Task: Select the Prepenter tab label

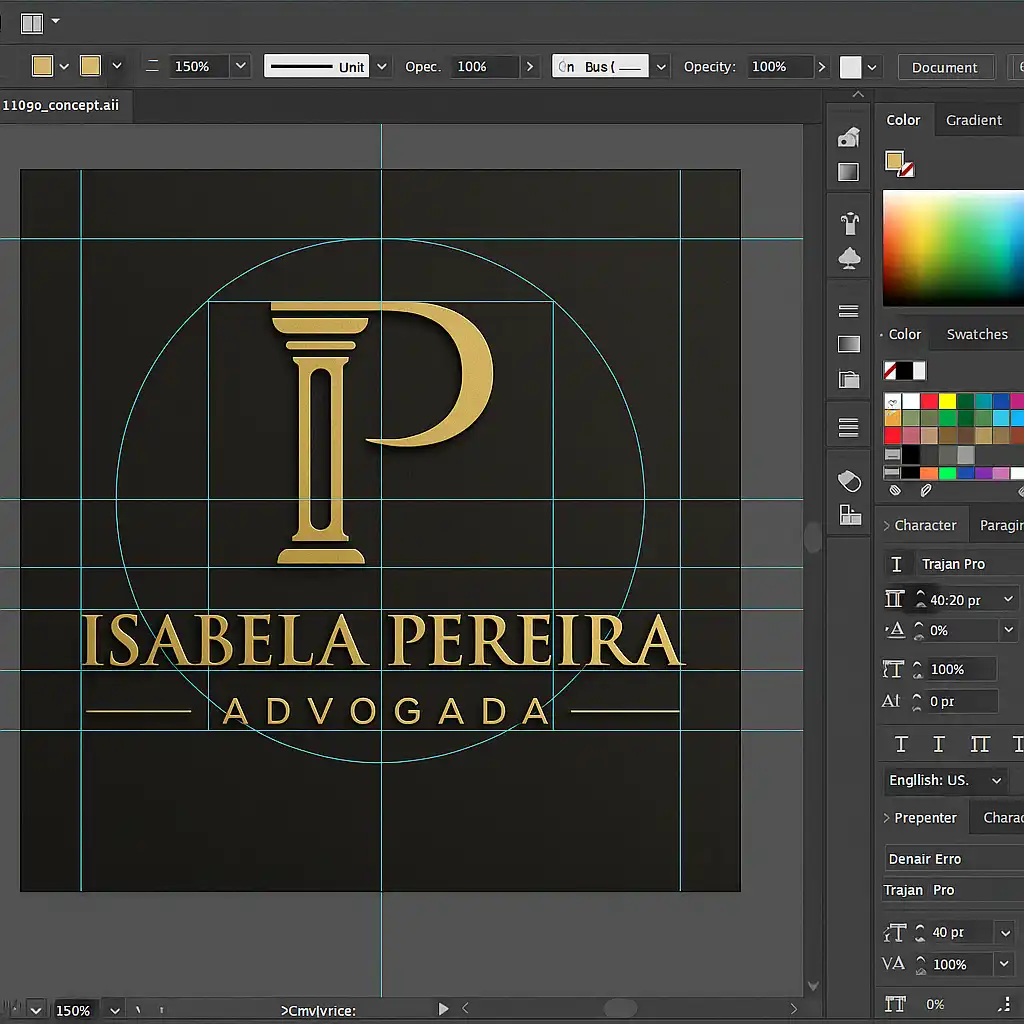Action: coord(925,818)
